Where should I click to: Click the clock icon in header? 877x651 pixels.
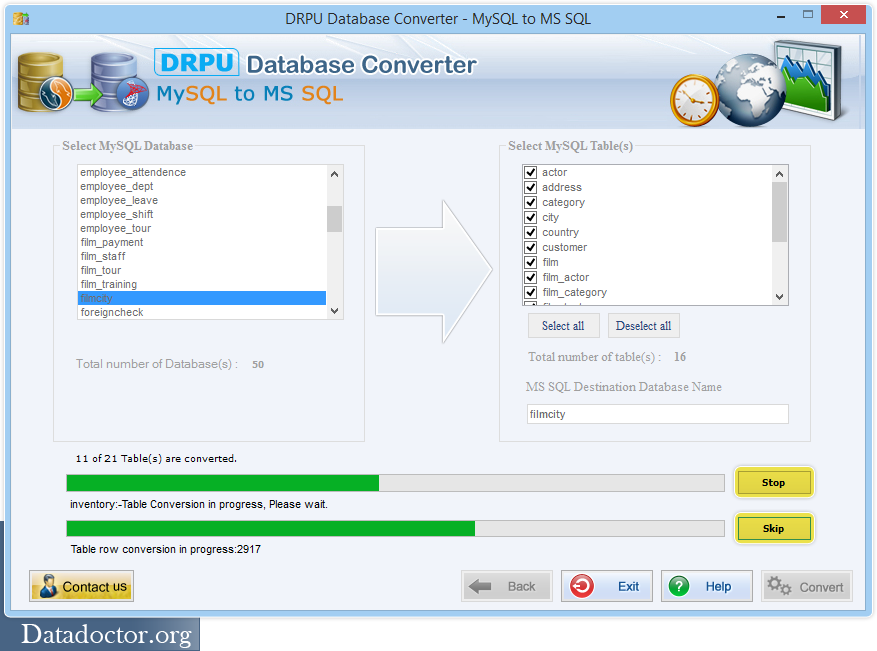click(x=694, y=100)
